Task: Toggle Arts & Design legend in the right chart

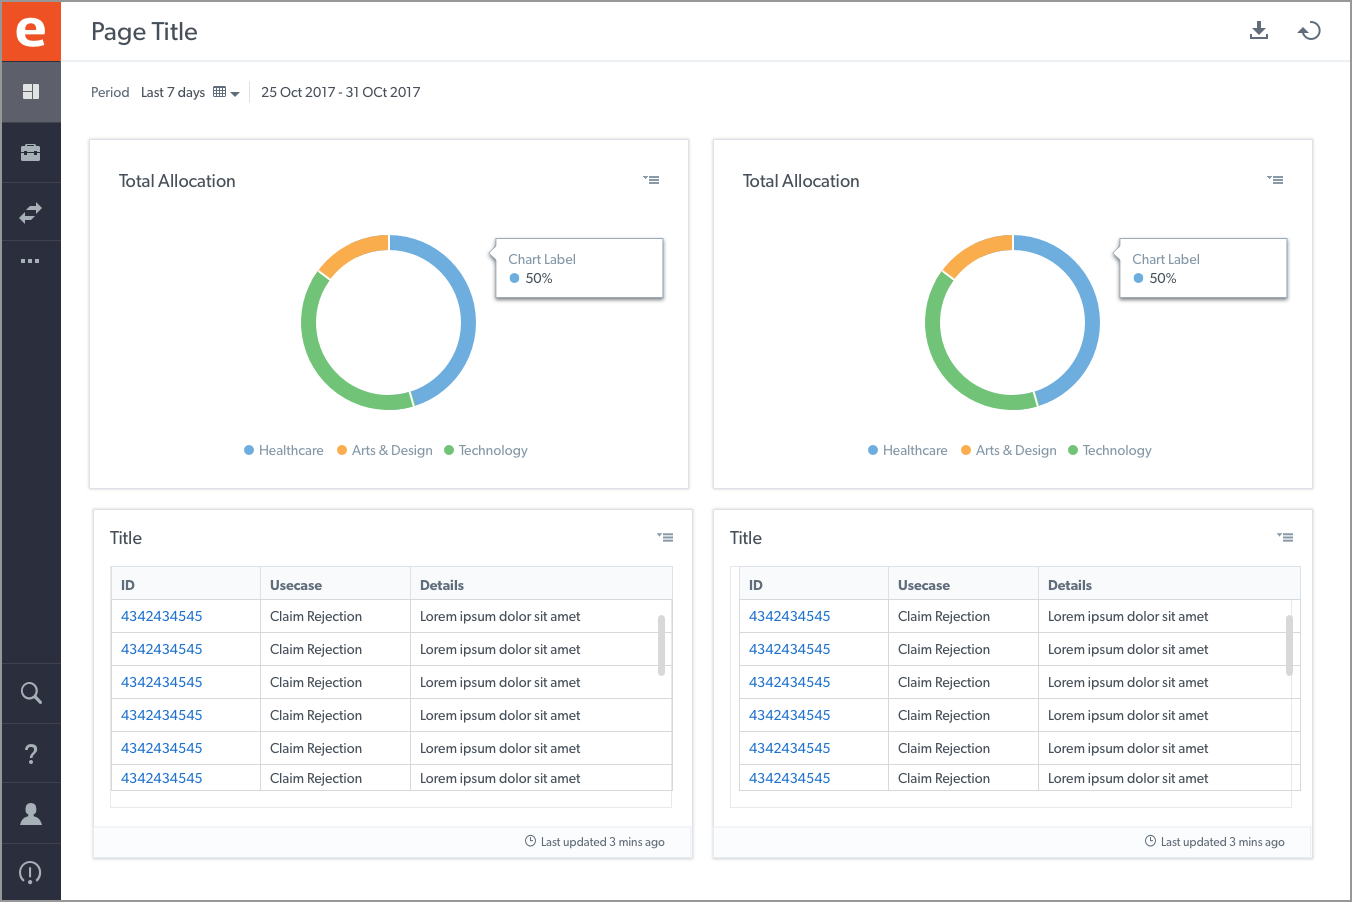Action: pos(1009,450)
